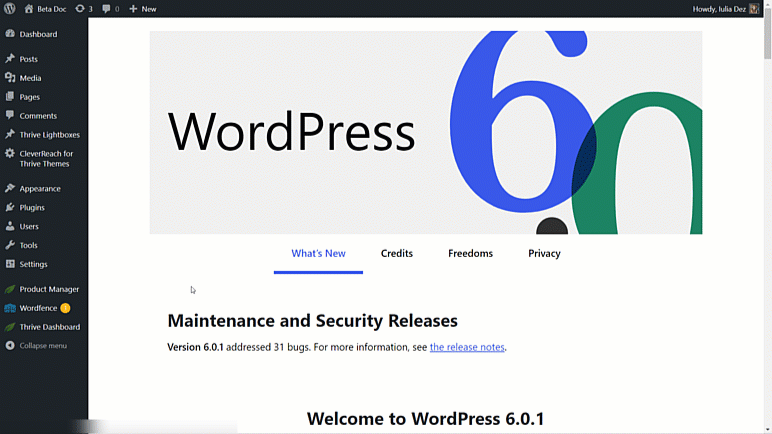Click the Collapse menu arrow icon
The image size is (772, 434).
[x=10, y=345]
